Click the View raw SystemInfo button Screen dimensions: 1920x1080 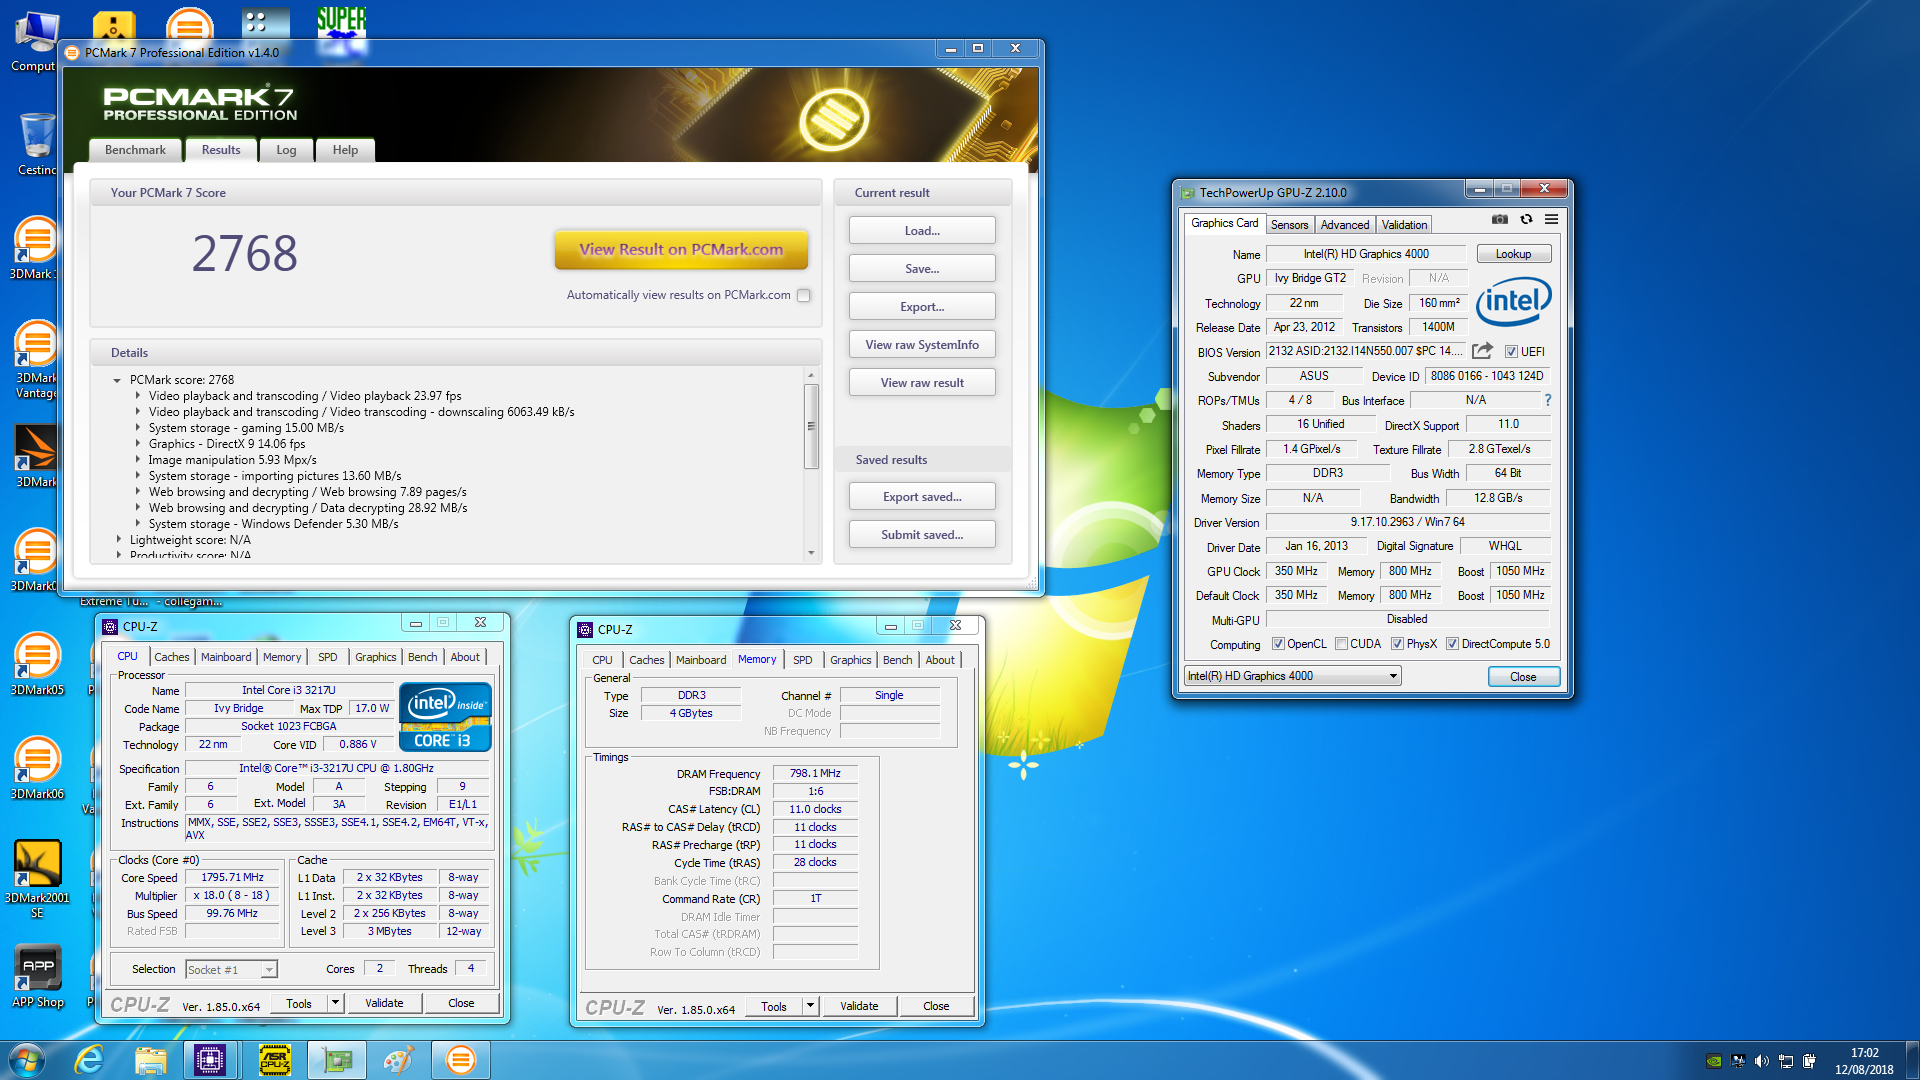[922, 345]
